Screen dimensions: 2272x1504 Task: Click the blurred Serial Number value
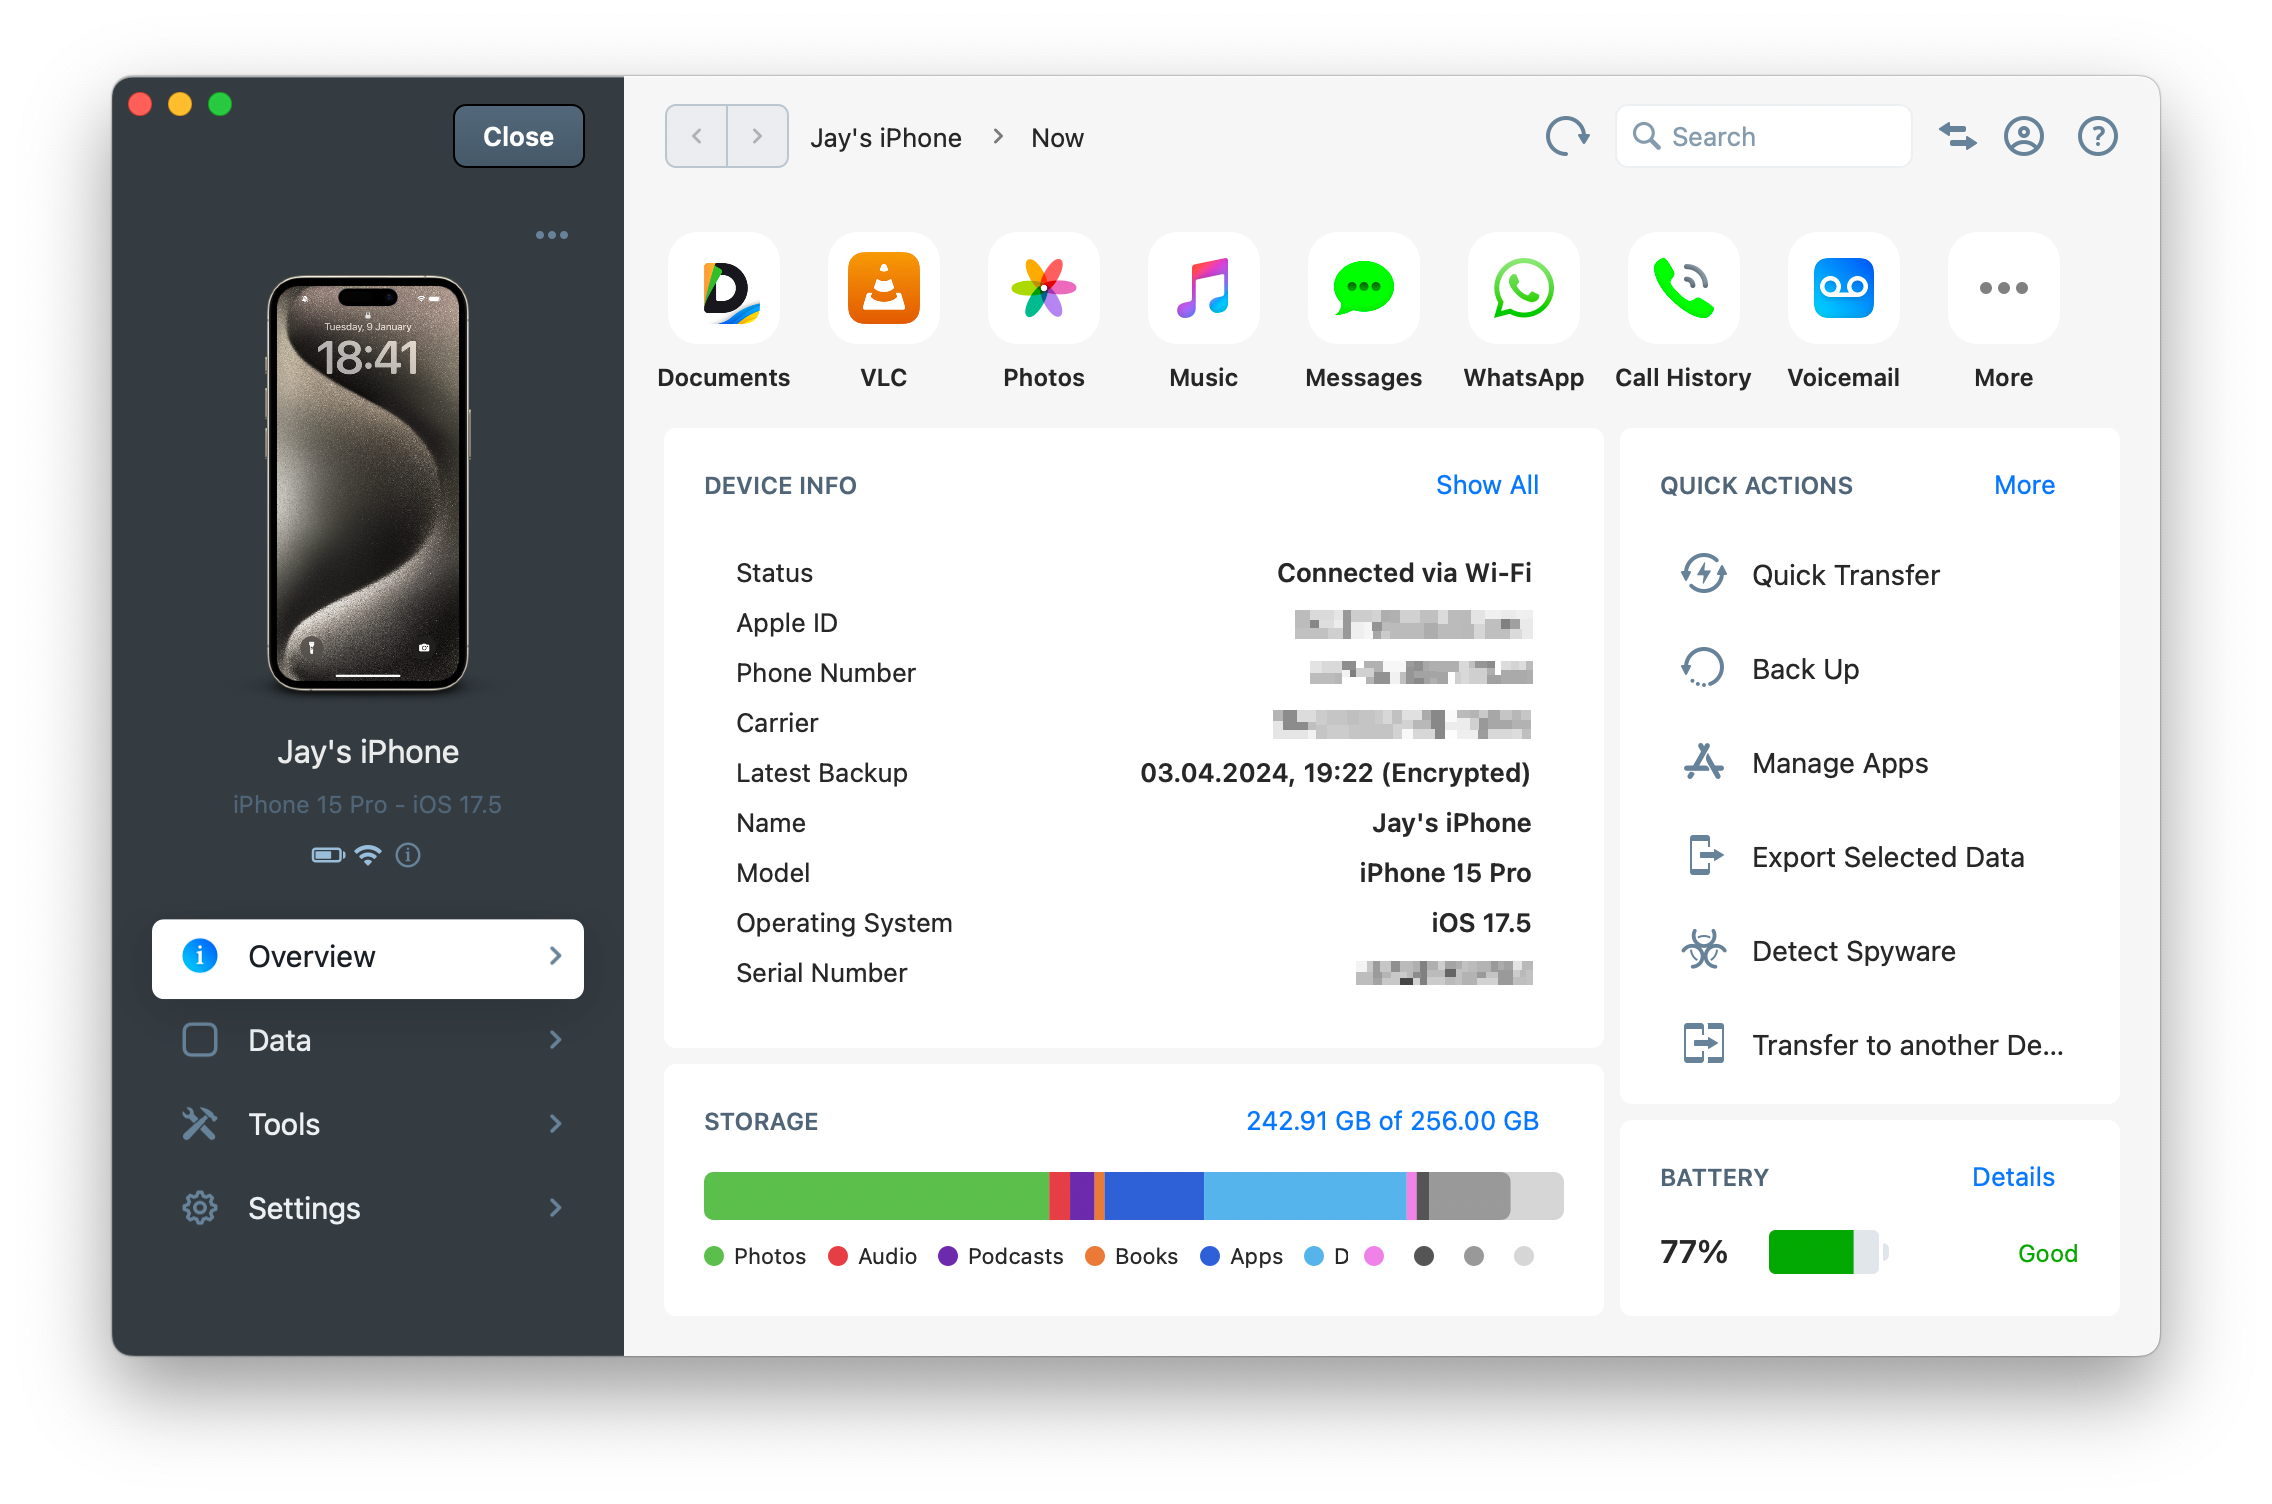(x=1444, y=973)
